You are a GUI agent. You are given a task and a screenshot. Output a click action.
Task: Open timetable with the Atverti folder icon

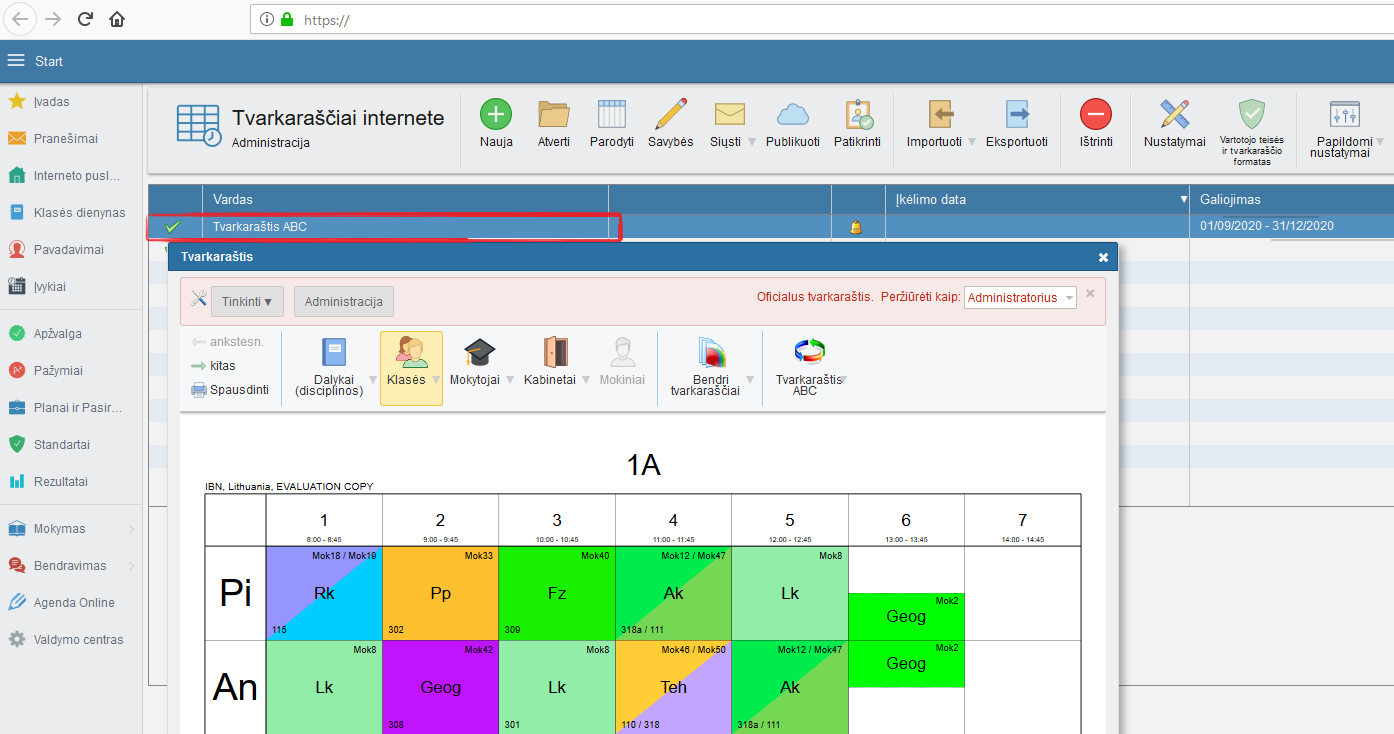point(553,115)
